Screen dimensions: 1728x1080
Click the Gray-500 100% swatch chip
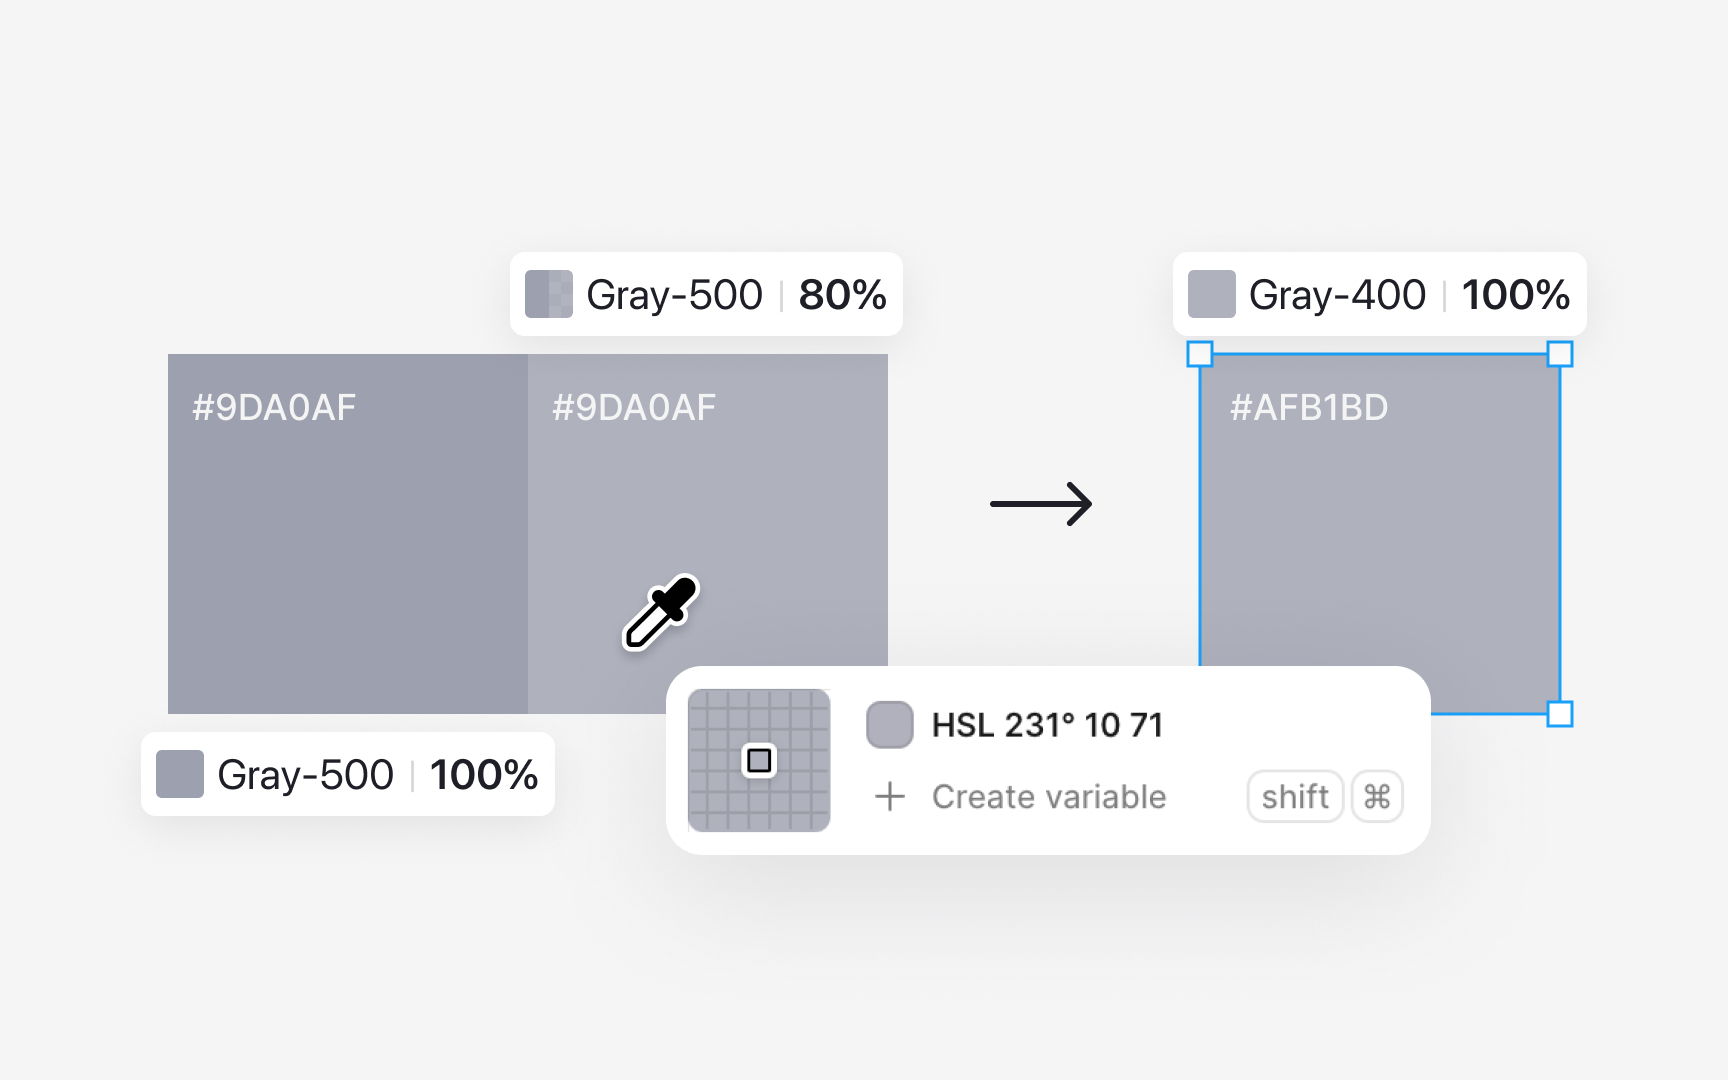[x=180, y=774]
